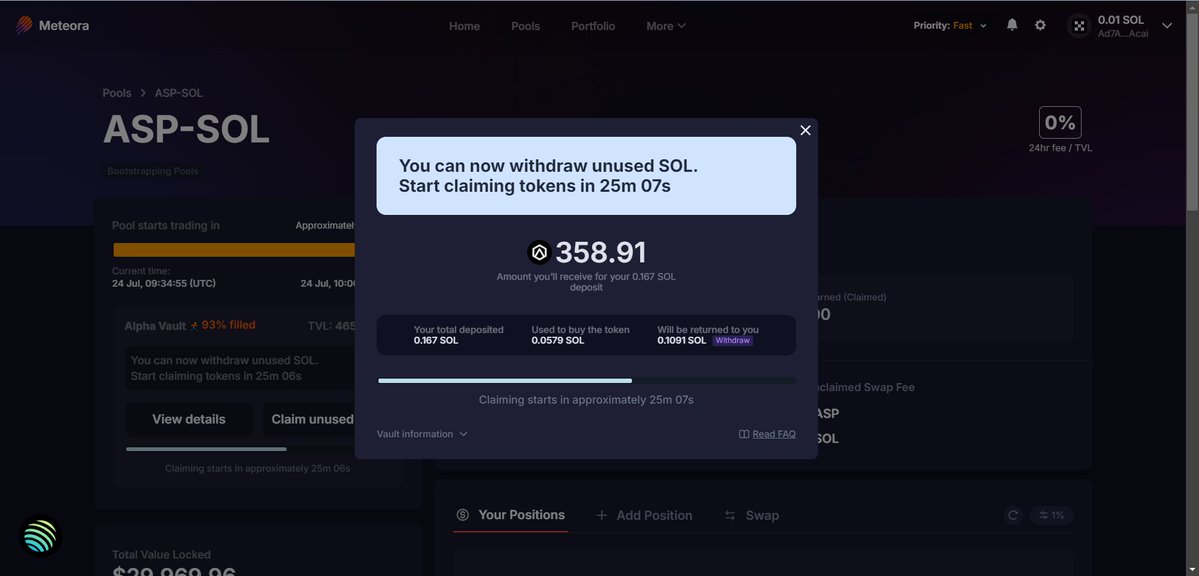This screenshot has height=576, width=1199.
Task: Open the wallet account dropdown chevron
Action: [x=1167, y=26]
